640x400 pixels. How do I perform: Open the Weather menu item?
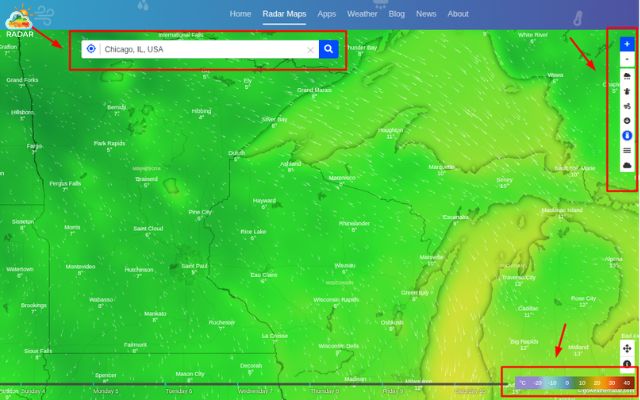coord(362,14)
